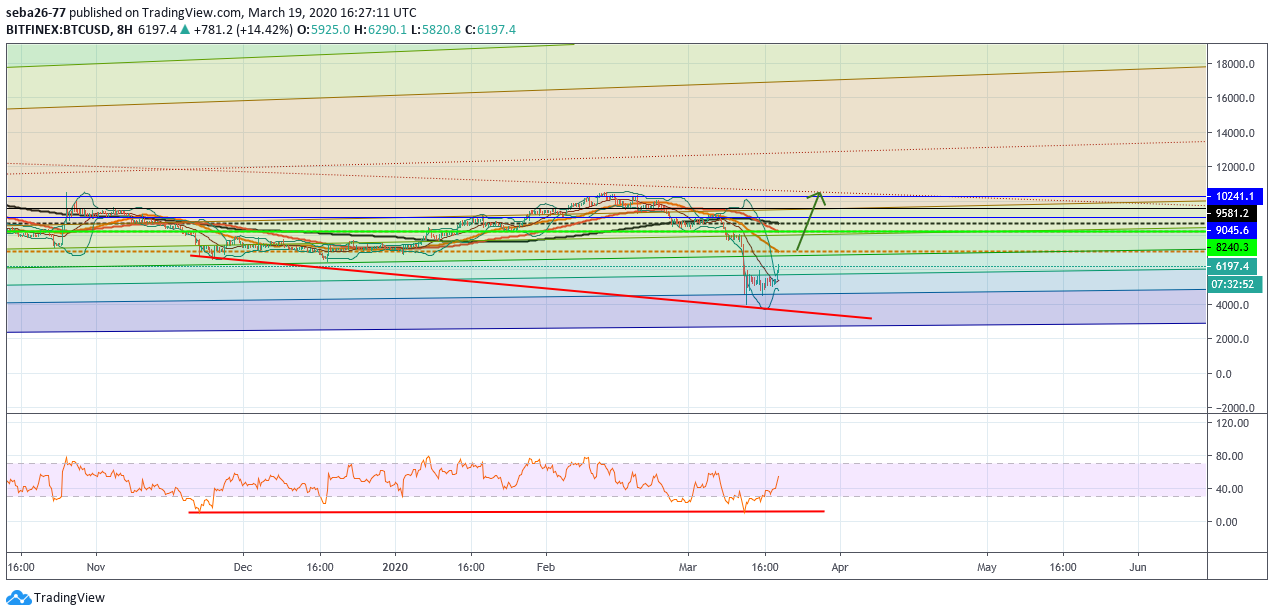Click the seba26-77 author name
The height and width of the screenshot is (616, 1274).
37,13
